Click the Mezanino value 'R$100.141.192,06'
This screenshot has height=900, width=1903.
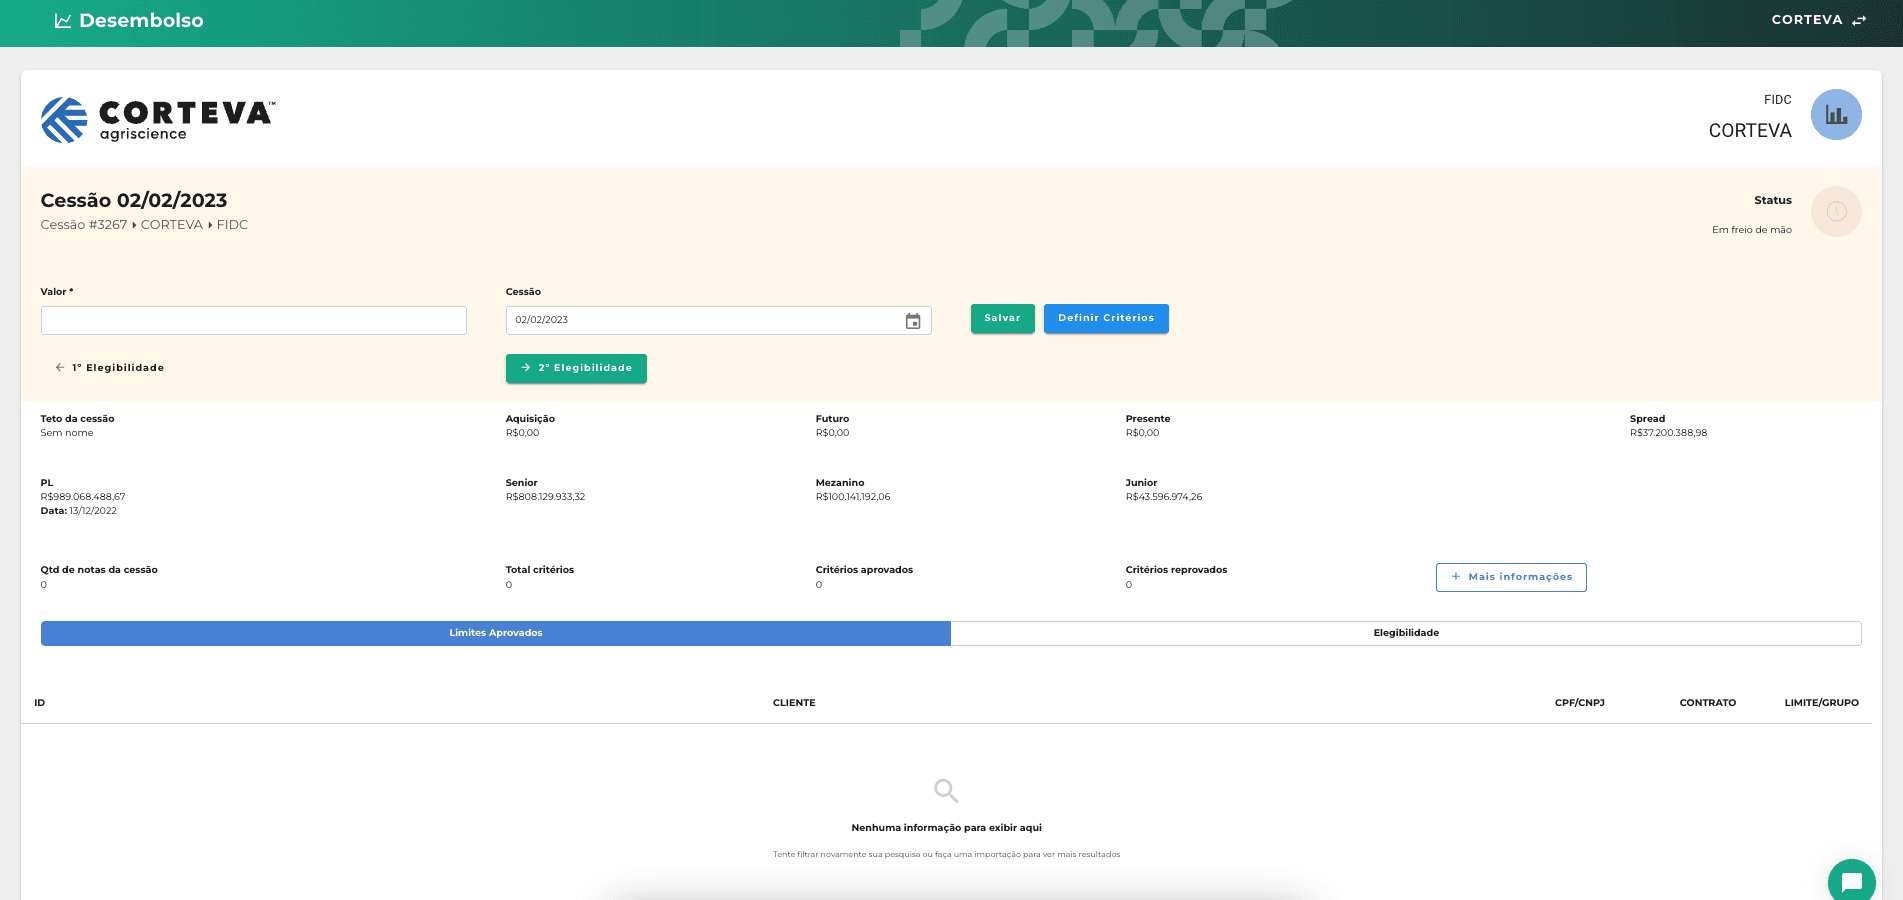pos(853,497)
